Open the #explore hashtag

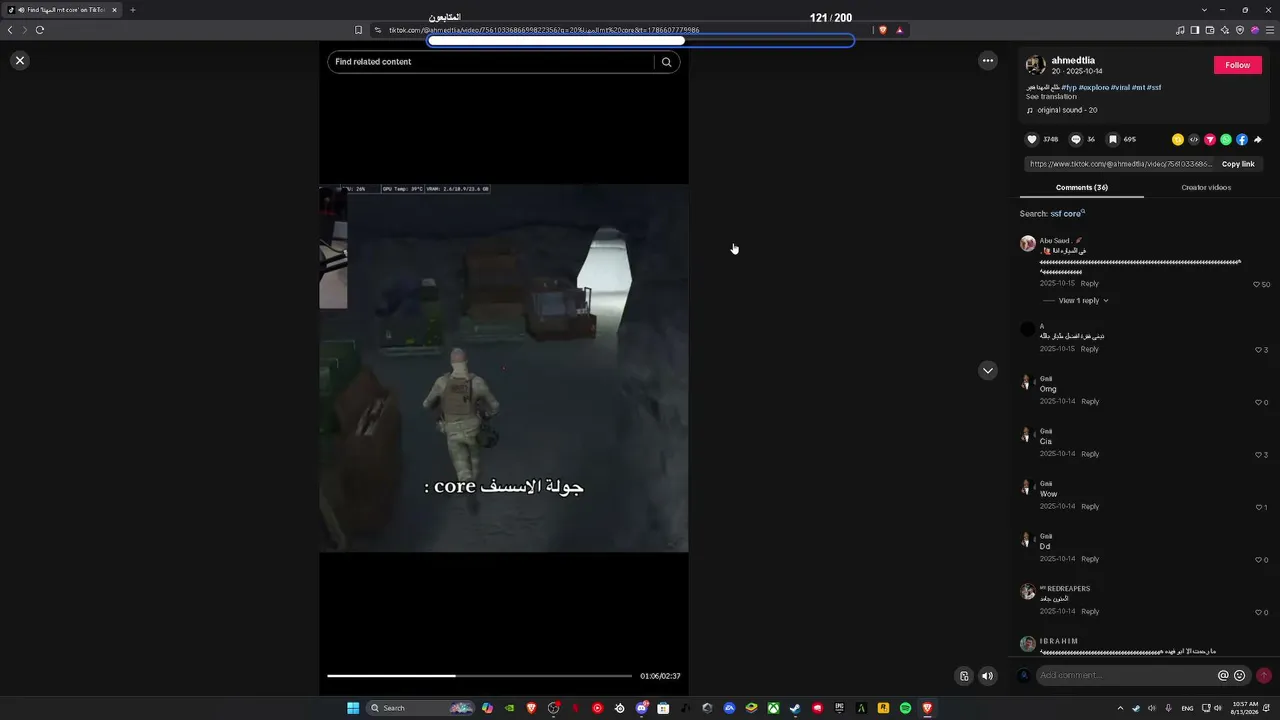point(1094,88)
